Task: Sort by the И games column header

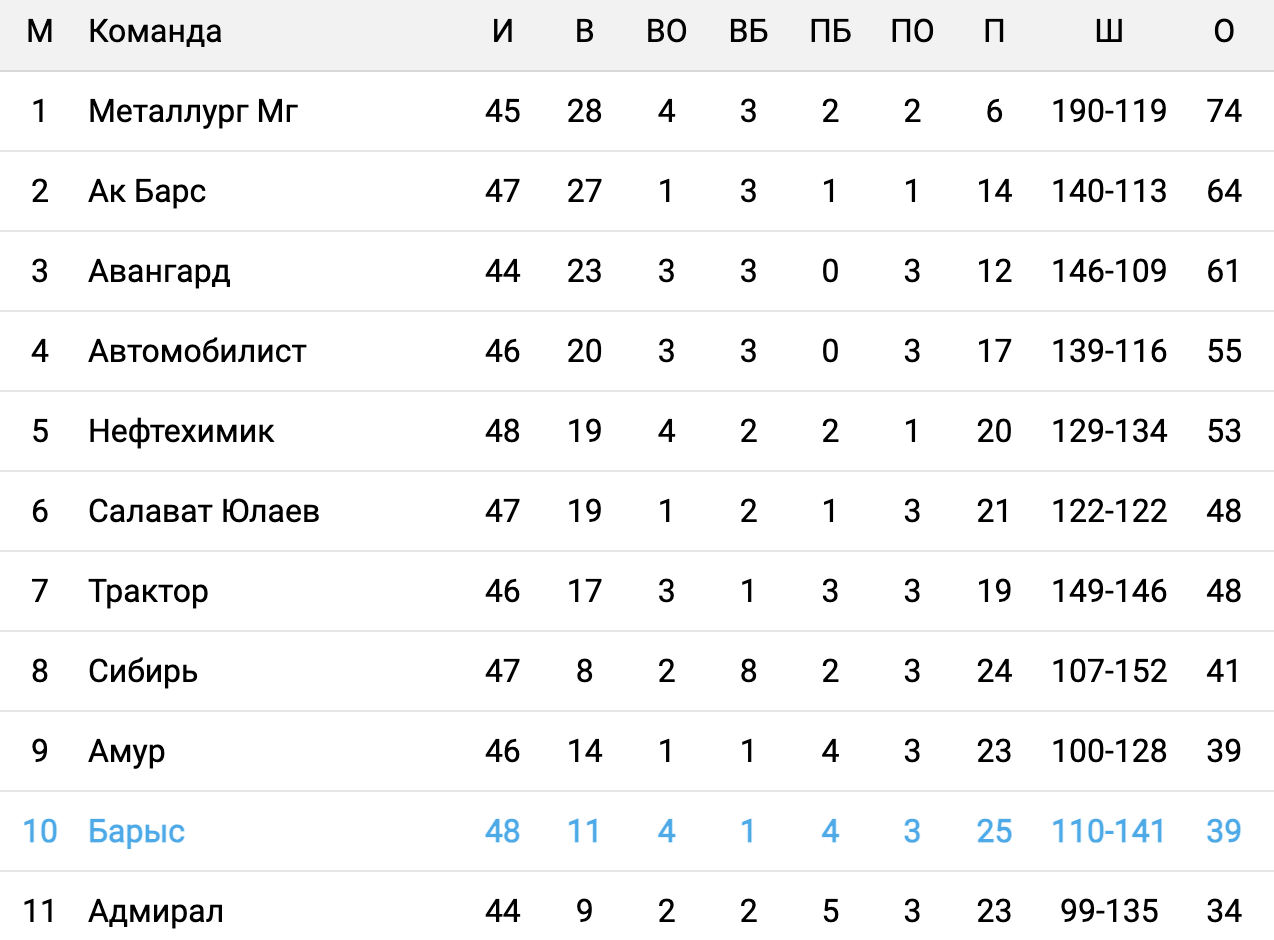Action: pyautogui.click(x=503, y=32)
